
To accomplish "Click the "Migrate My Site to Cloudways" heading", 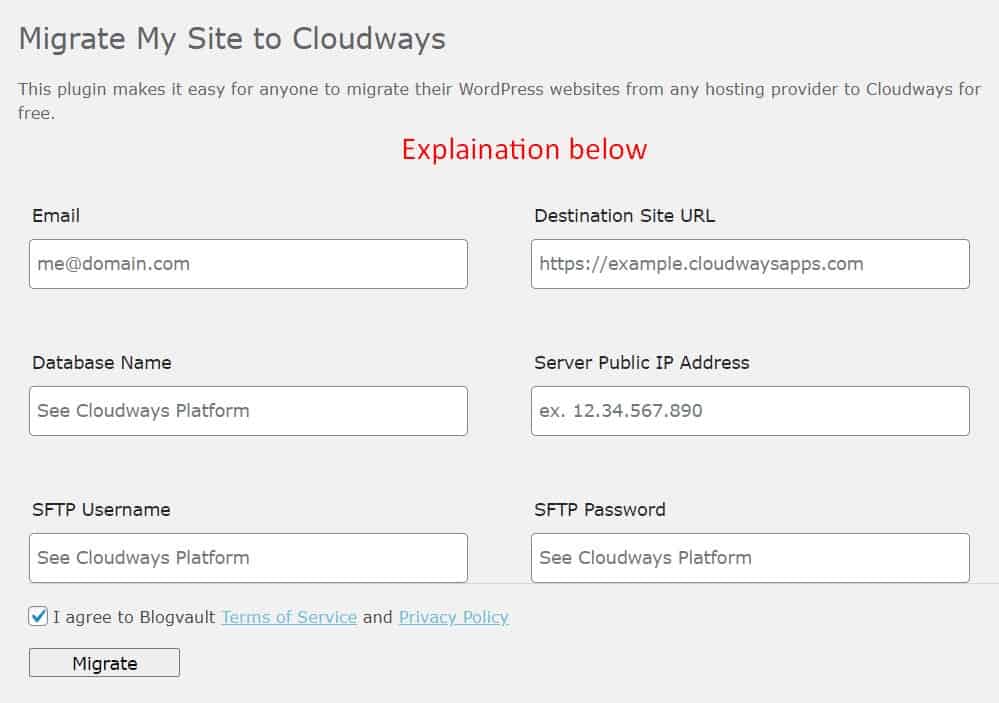I will click(x=232, y=39).
